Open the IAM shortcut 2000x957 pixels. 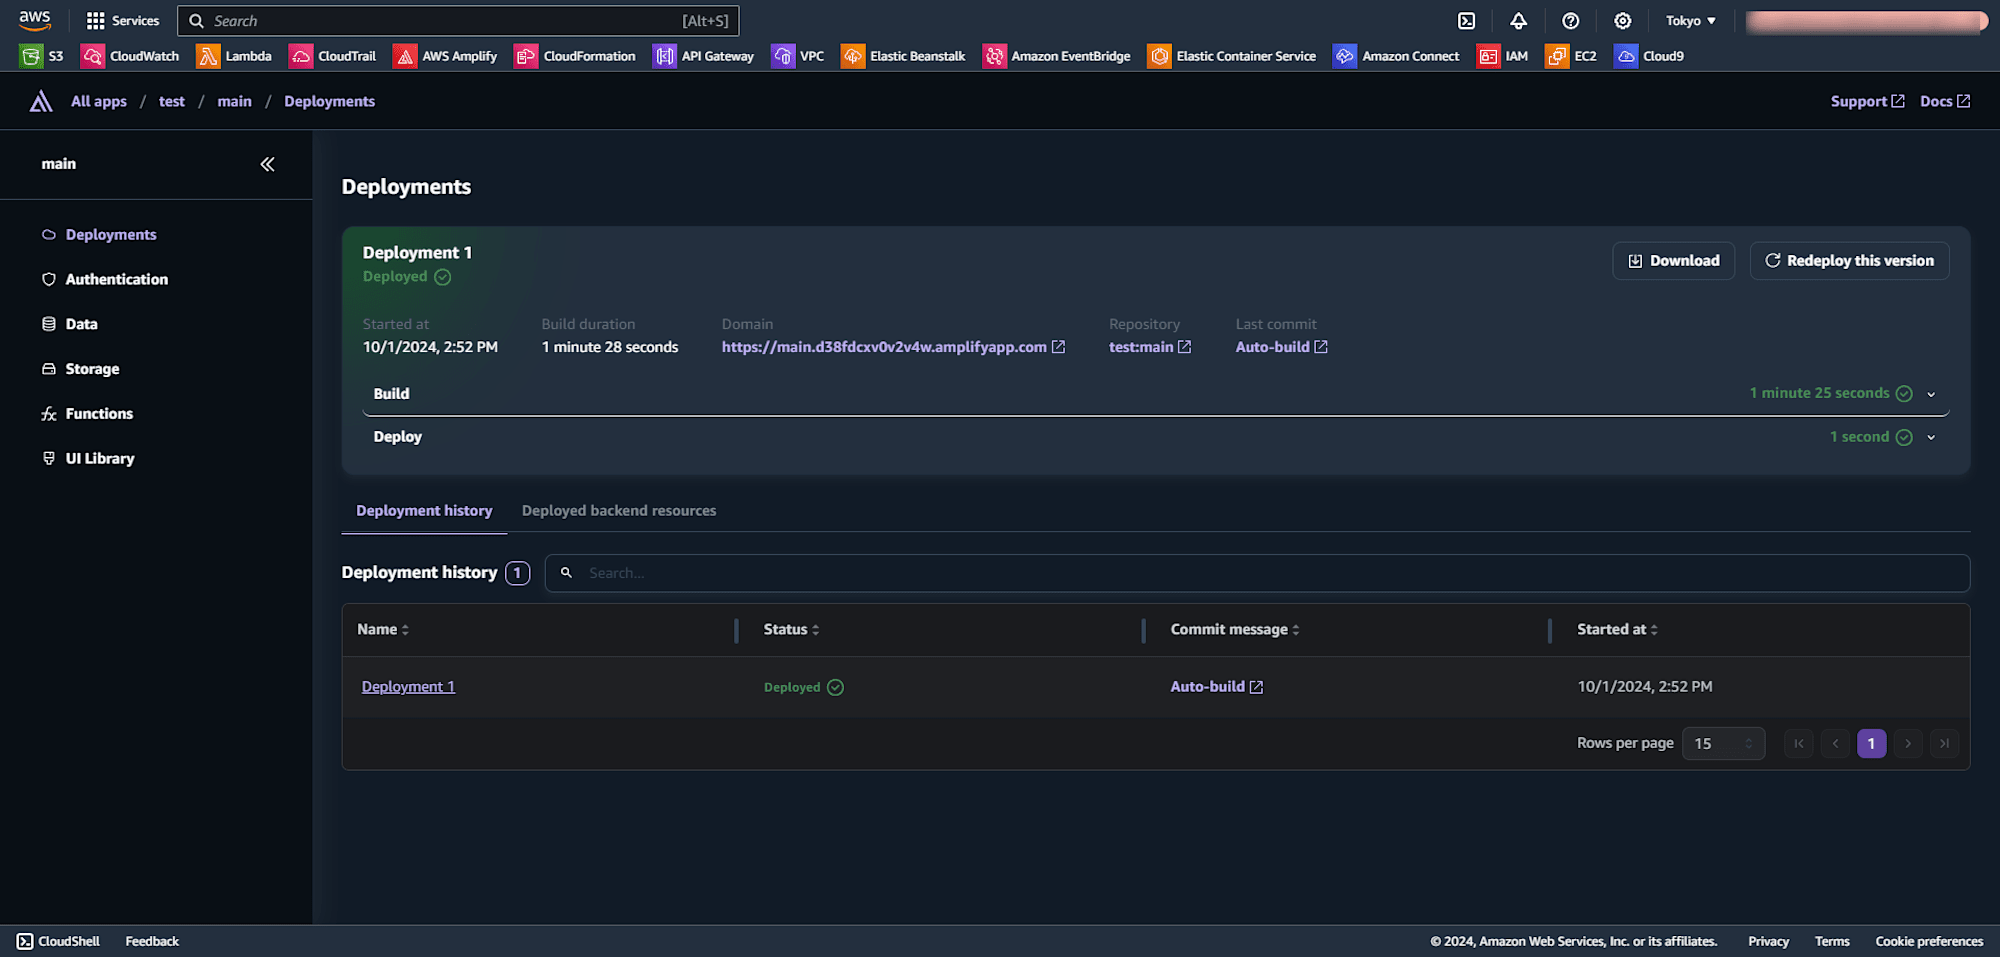(x=1503, y=56)
